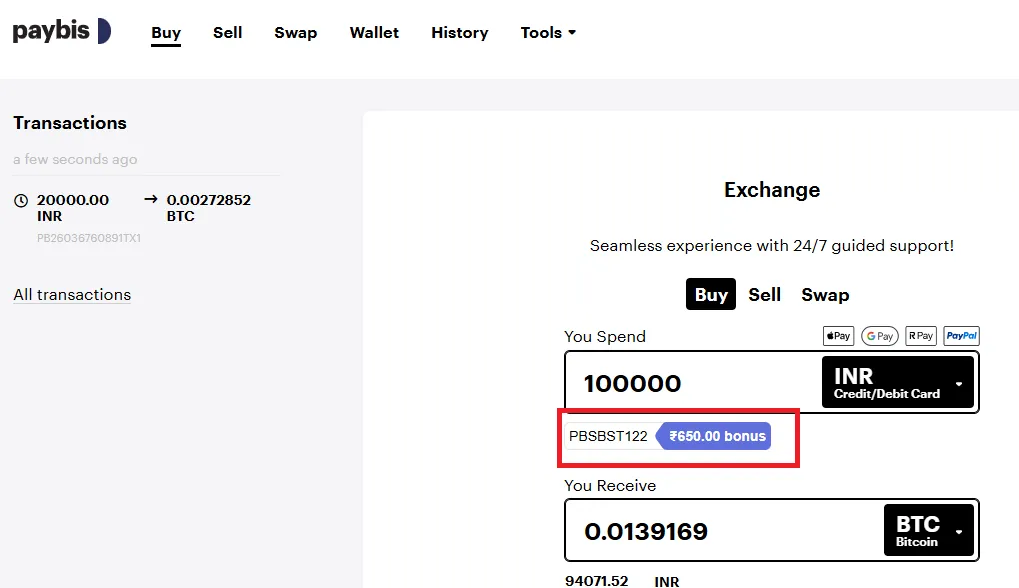Click the Paybis logo
Screen dimensions: 1019x588
[x=61, y=32]
